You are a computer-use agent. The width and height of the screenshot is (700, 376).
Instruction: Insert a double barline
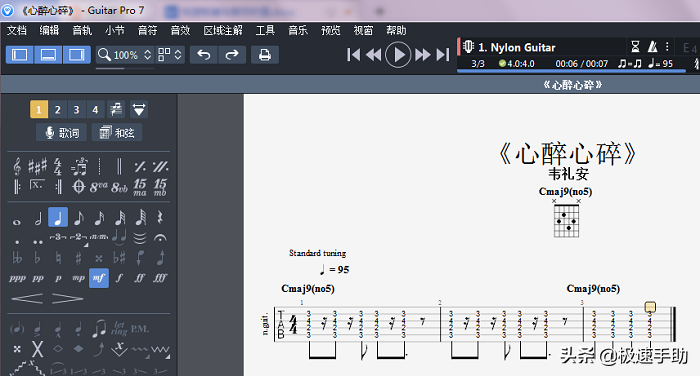(x=119, y=167)
